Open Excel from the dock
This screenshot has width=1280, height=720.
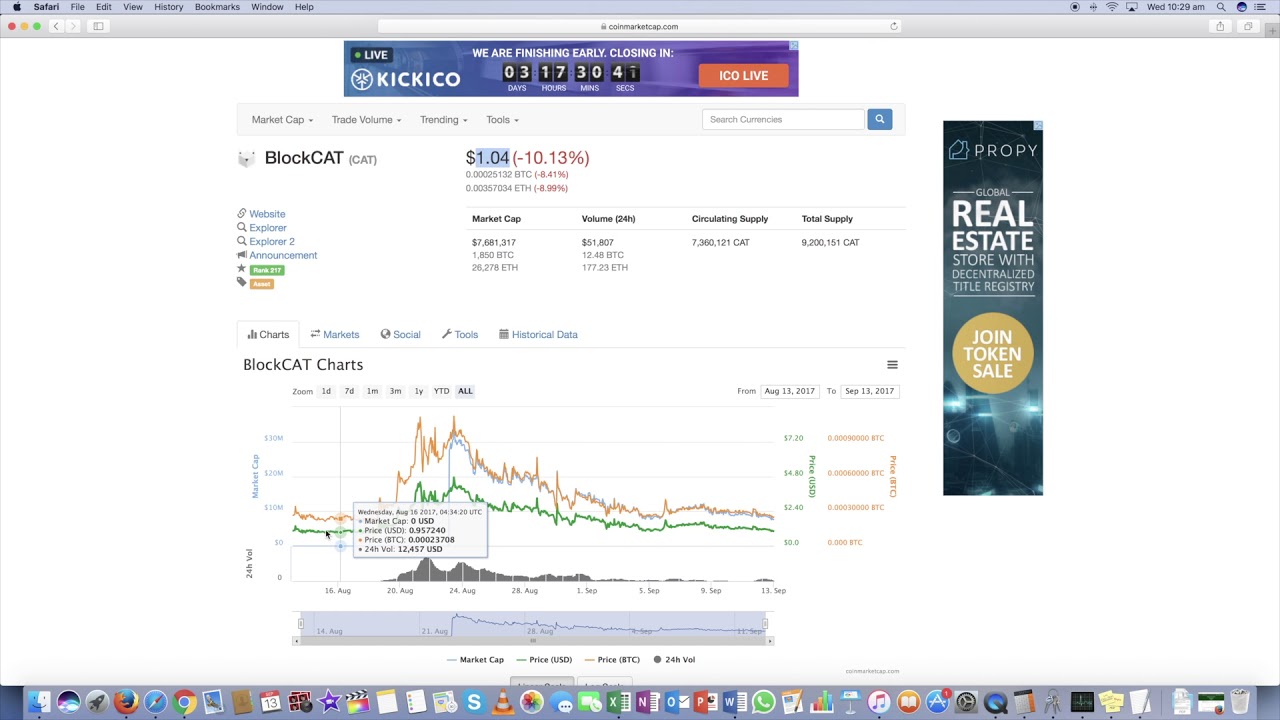pyautogui.click(x=619, y=702)
